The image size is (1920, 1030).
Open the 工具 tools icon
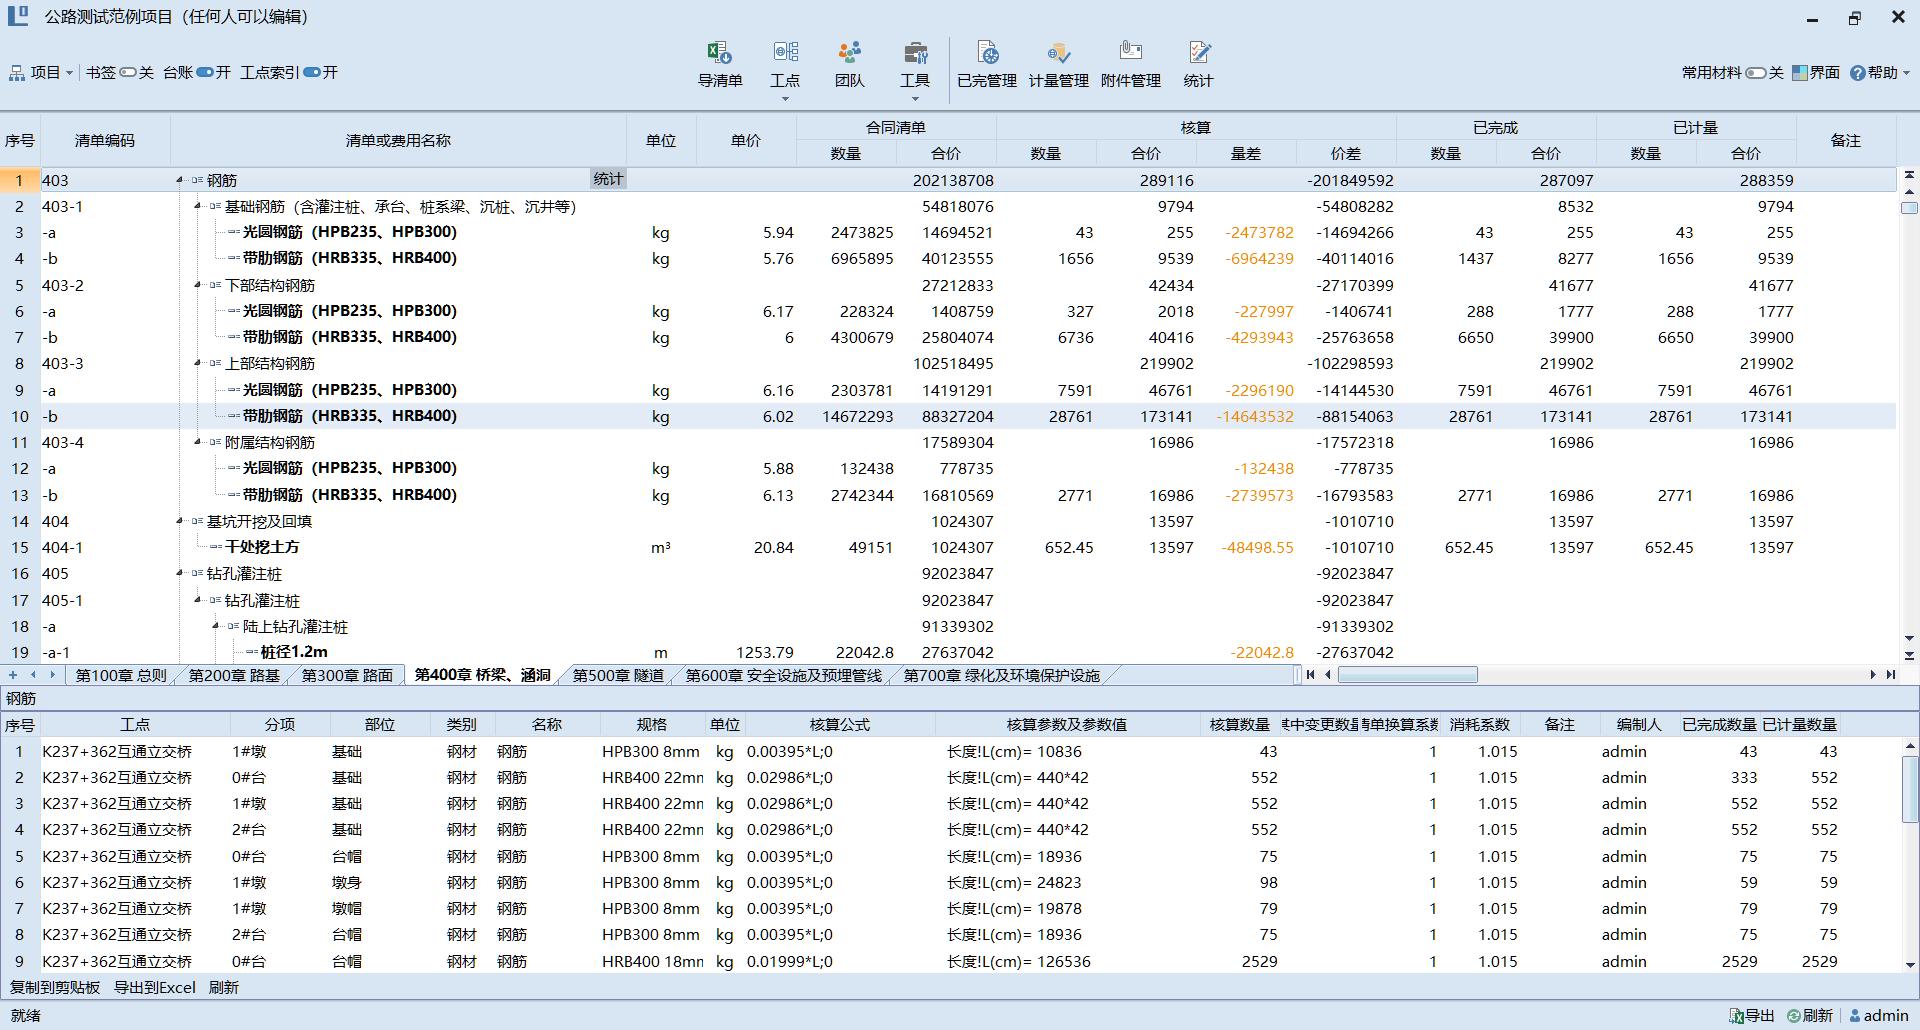(x=915, y=52)
